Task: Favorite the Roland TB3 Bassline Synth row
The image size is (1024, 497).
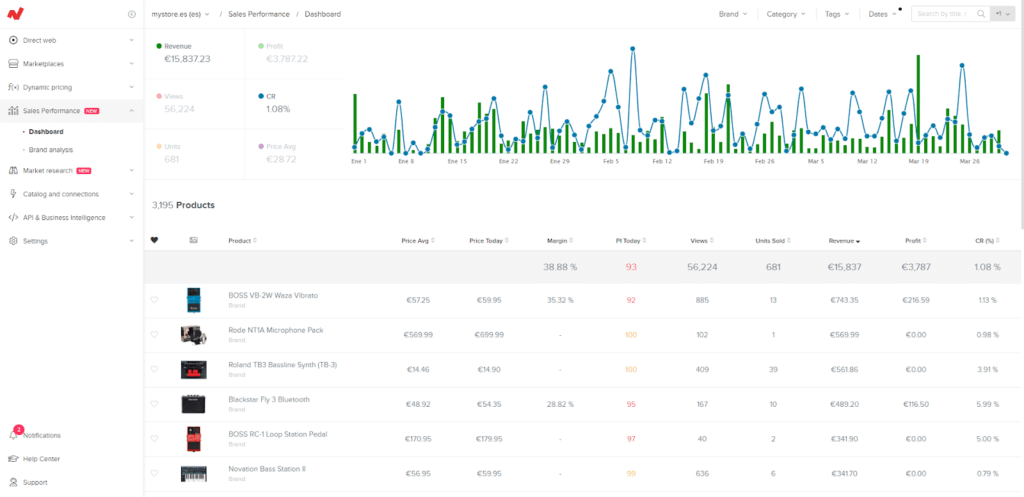Action: pyautogui.click(x=154, y=370)
